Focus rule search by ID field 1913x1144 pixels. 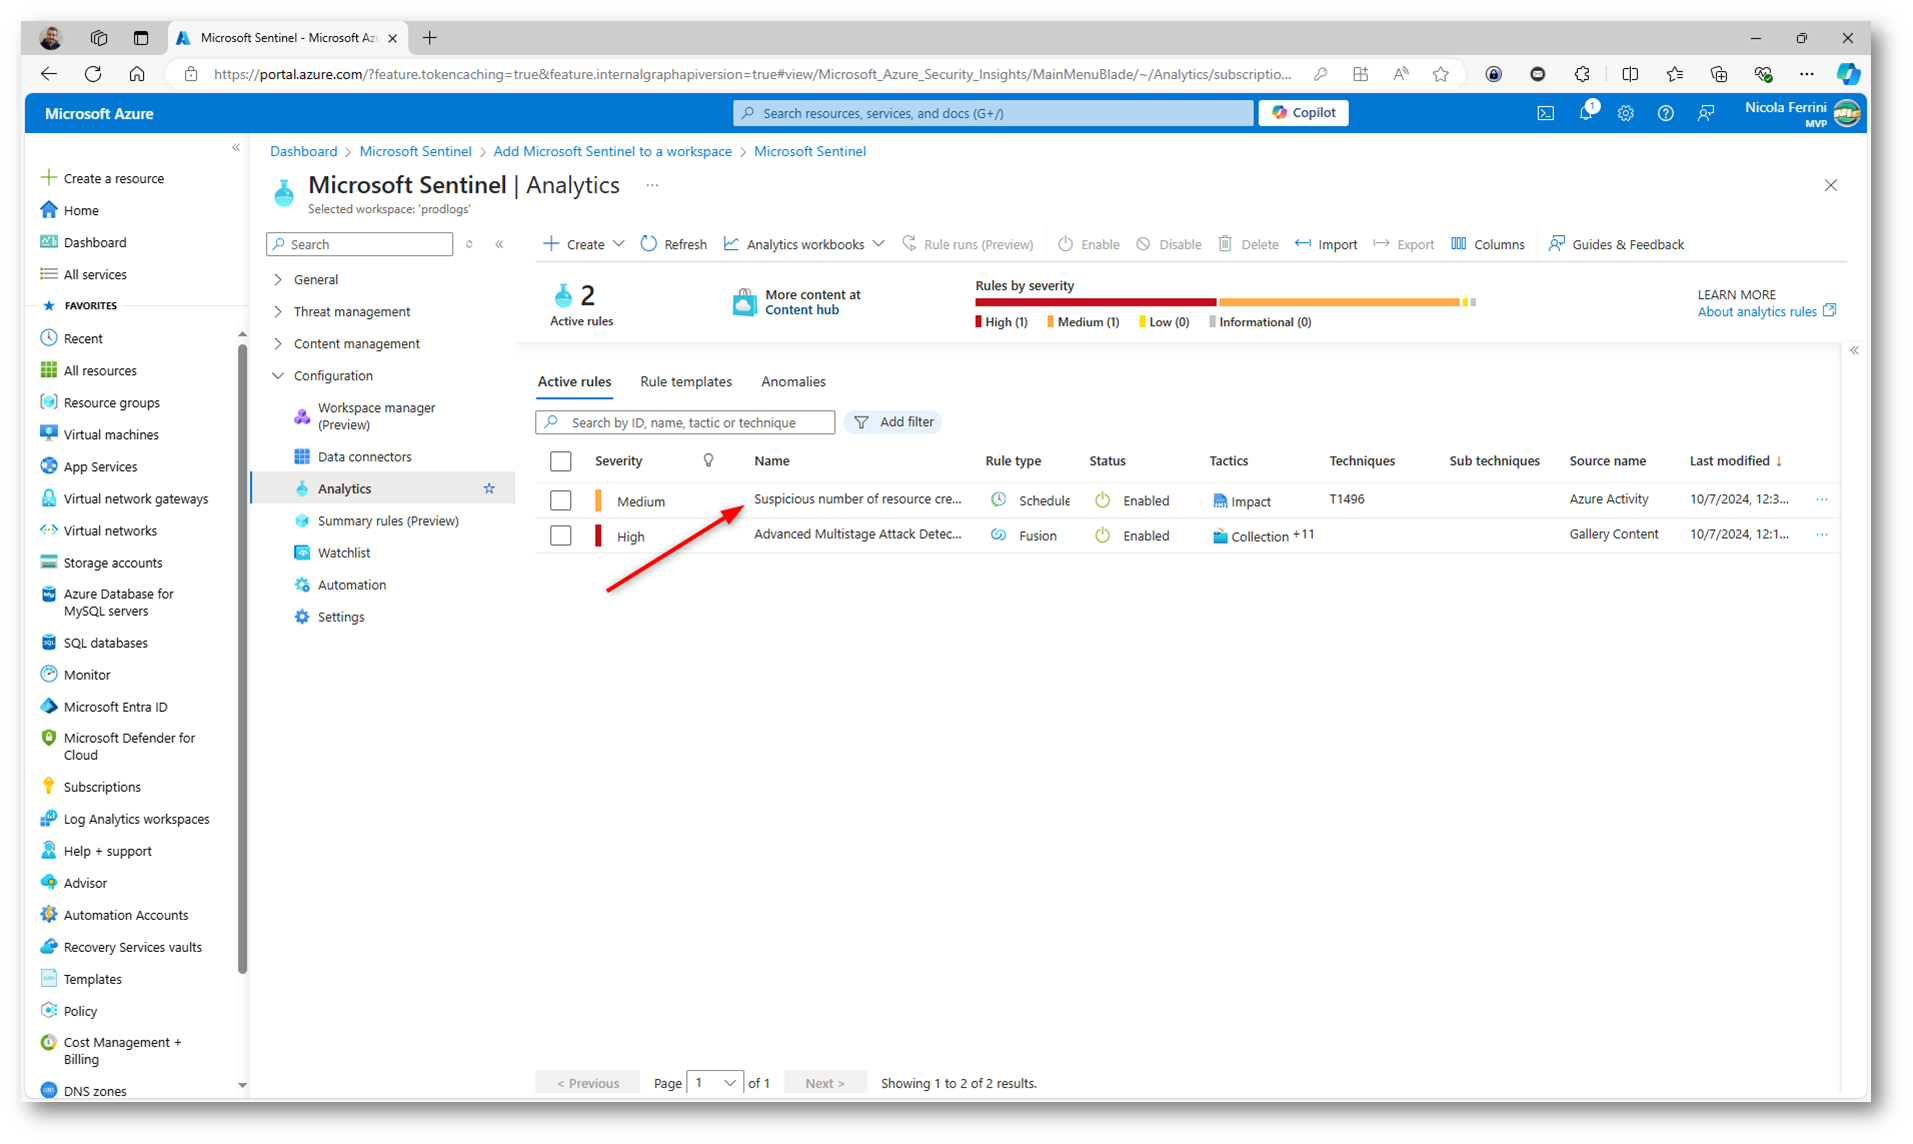point(686,422)
